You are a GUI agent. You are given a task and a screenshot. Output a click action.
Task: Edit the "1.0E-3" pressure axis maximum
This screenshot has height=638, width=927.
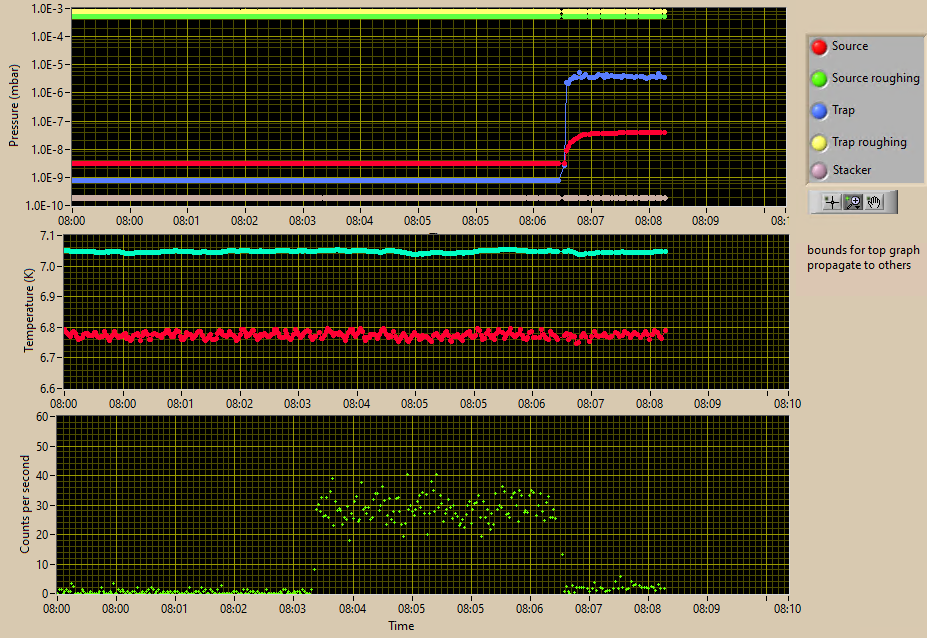[48, 9]
